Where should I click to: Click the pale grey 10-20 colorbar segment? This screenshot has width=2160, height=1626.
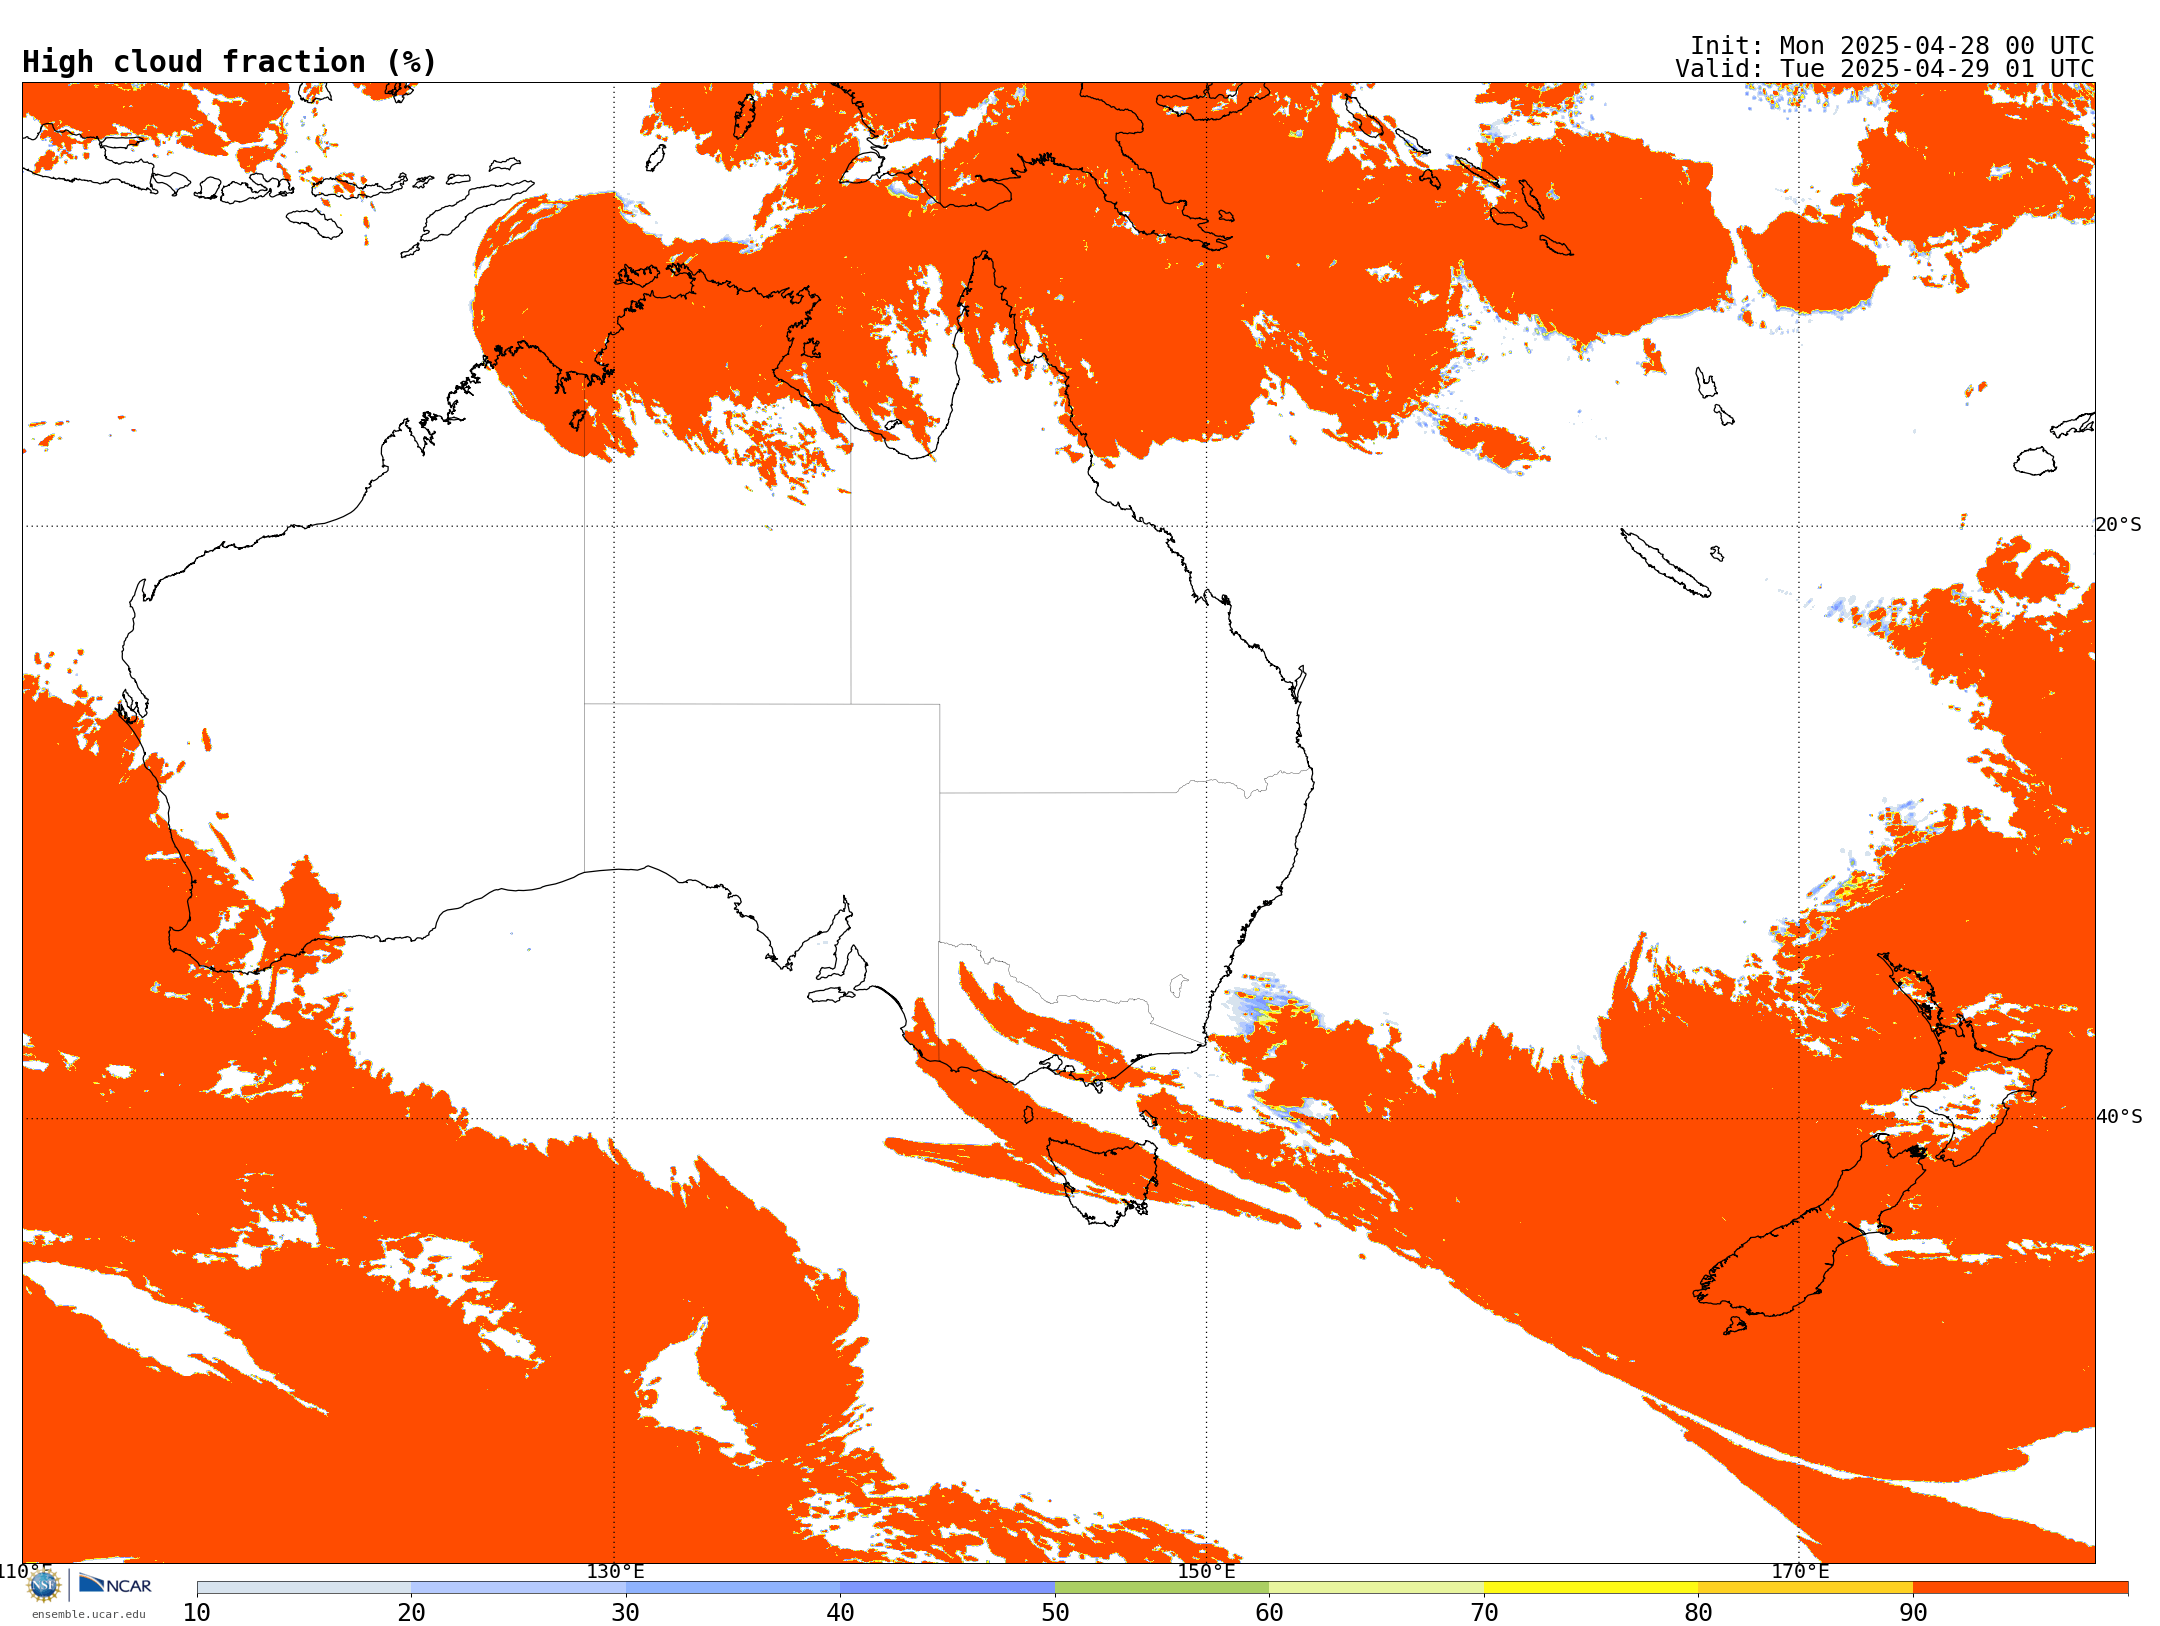[x=304, y=1588]
